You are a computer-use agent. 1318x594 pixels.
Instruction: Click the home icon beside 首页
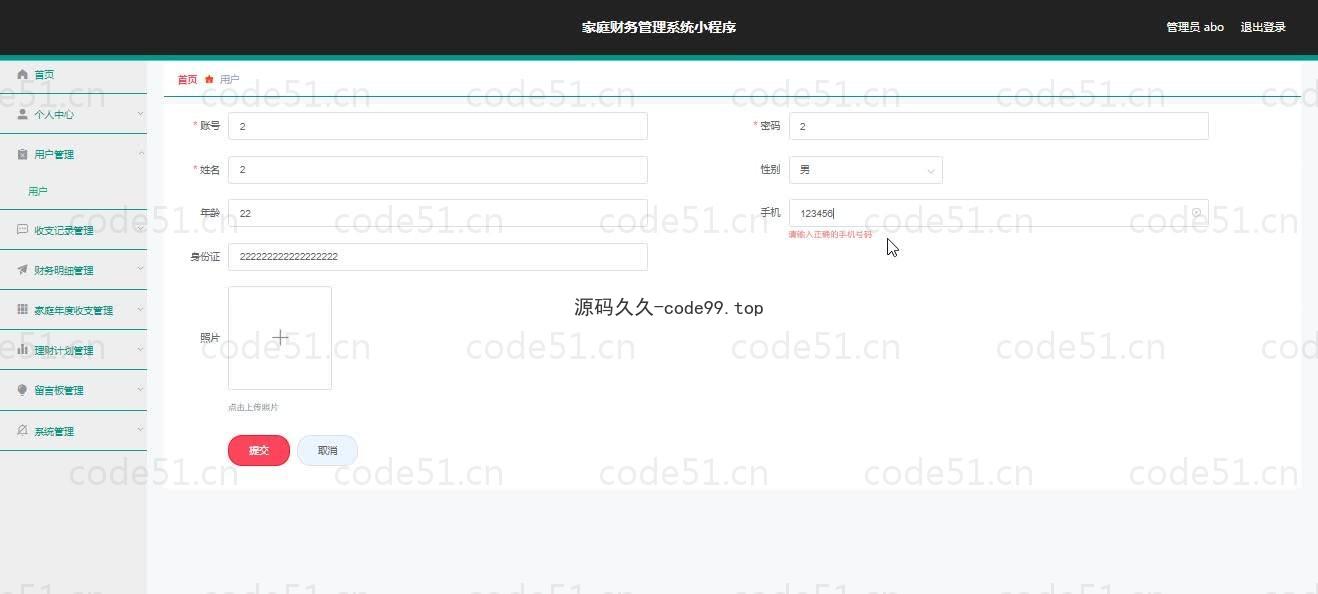[23, 74]
